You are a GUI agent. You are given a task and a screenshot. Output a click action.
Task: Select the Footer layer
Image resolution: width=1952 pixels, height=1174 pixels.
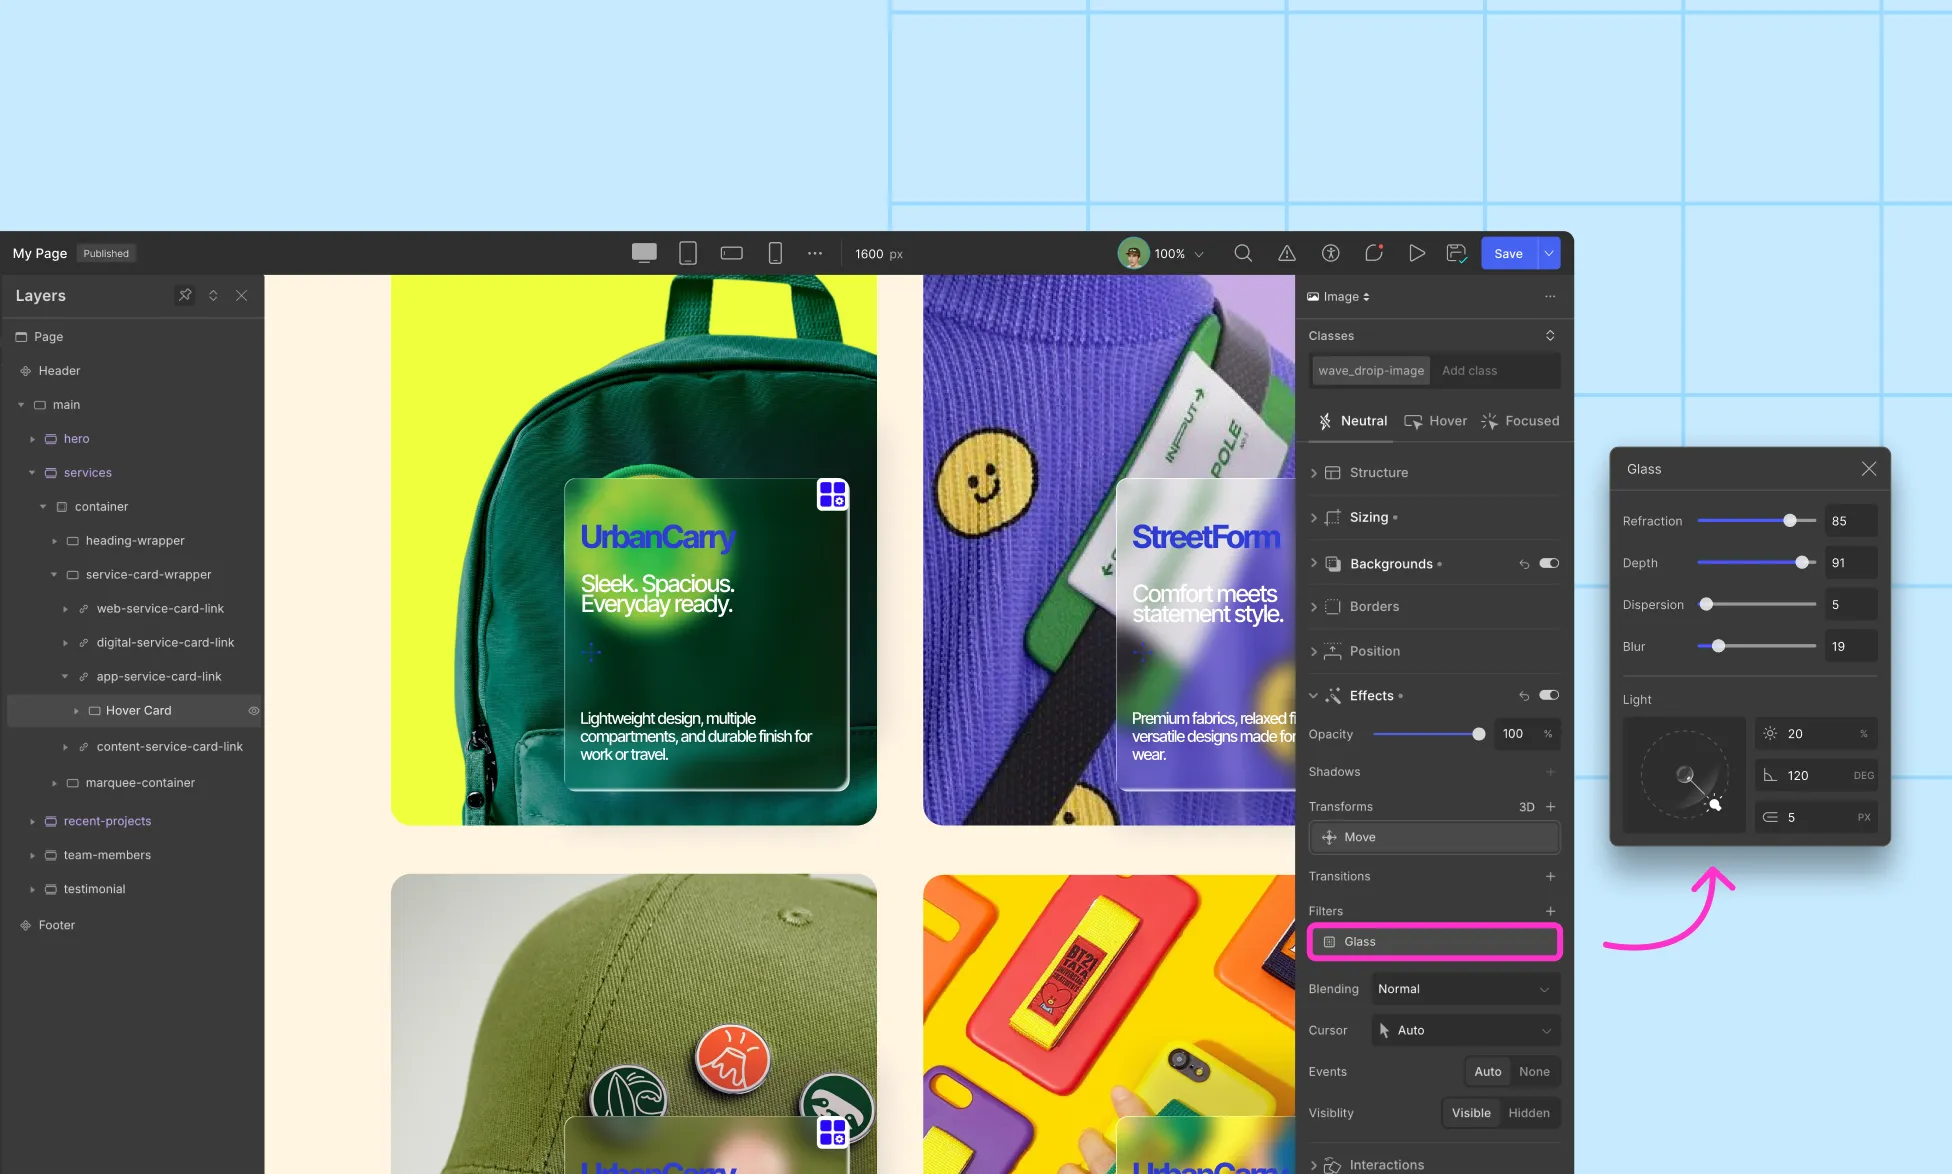[x=57, y=925]
